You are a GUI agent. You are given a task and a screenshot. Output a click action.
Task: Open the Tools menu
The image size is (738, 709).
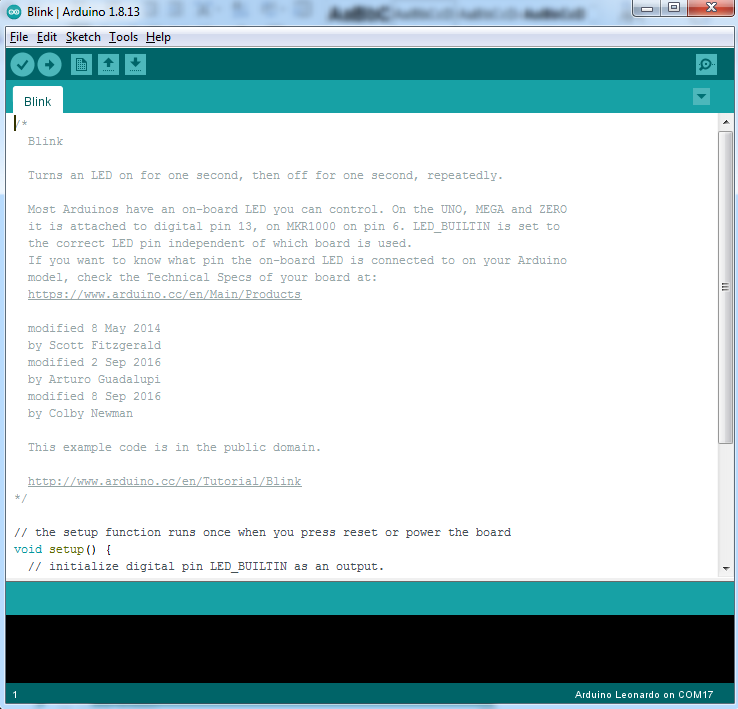(x=123, y=37)
